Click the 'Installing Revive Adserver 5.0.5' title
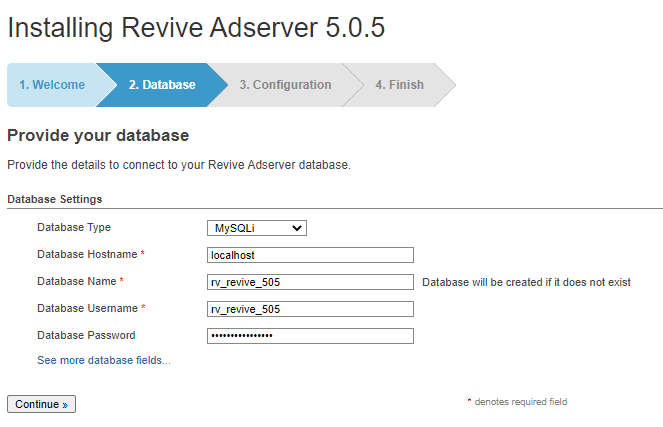The width and height of the screenshot is (663, 427). point(196,28)
